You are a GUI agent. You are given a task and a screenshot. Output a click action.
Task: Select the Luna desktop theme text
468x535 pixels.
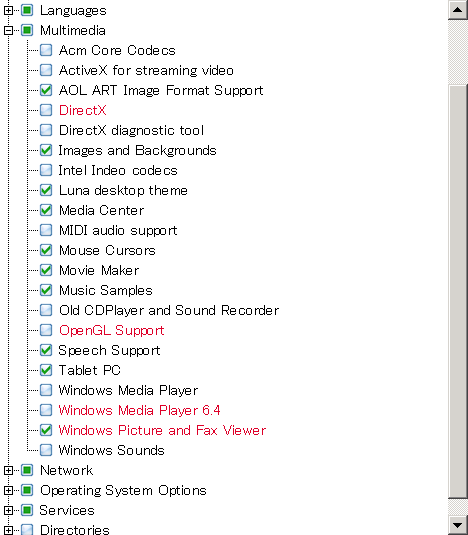(123, 190)
